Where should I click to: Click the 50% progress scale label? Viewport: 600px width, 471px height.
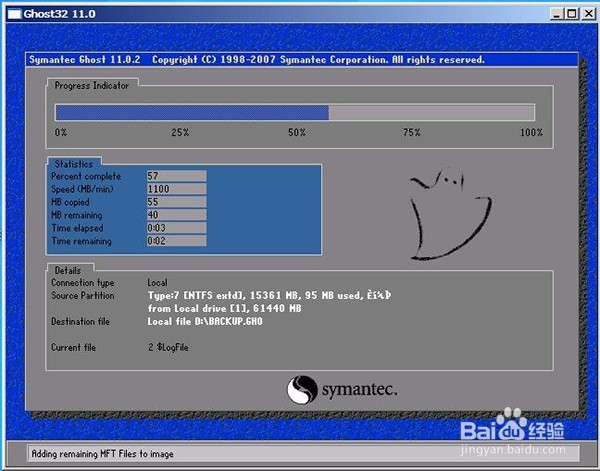click(x=297, y=133)
